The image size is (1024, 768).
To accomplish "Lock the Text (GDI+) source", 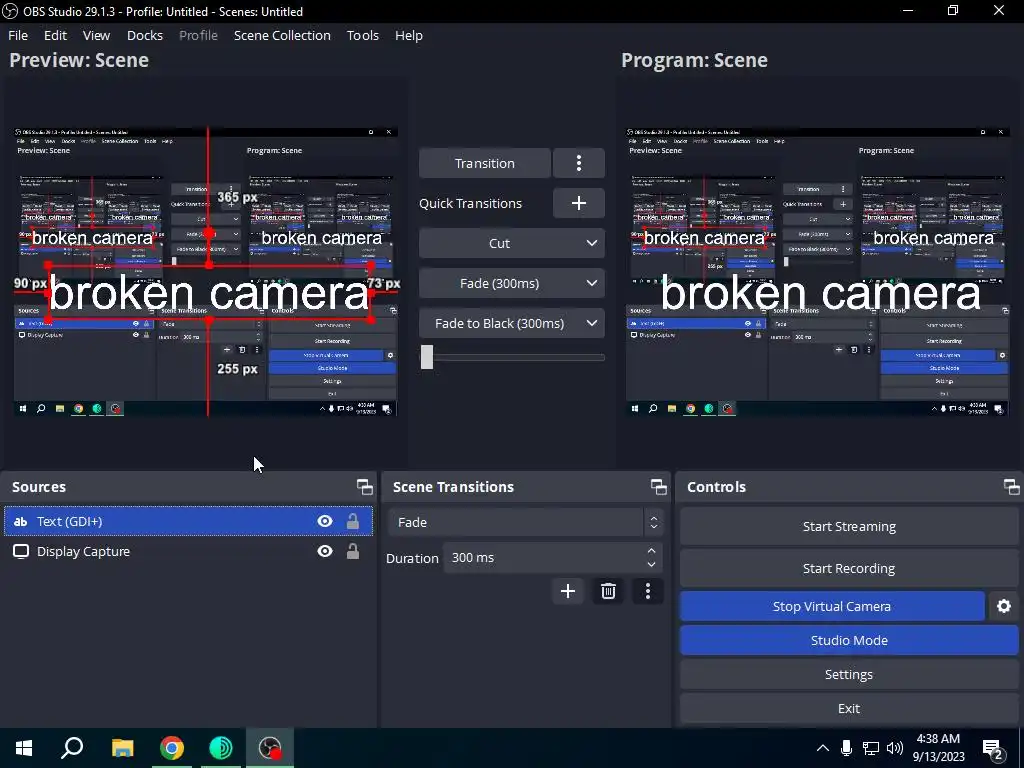I will tap(353, 521).
